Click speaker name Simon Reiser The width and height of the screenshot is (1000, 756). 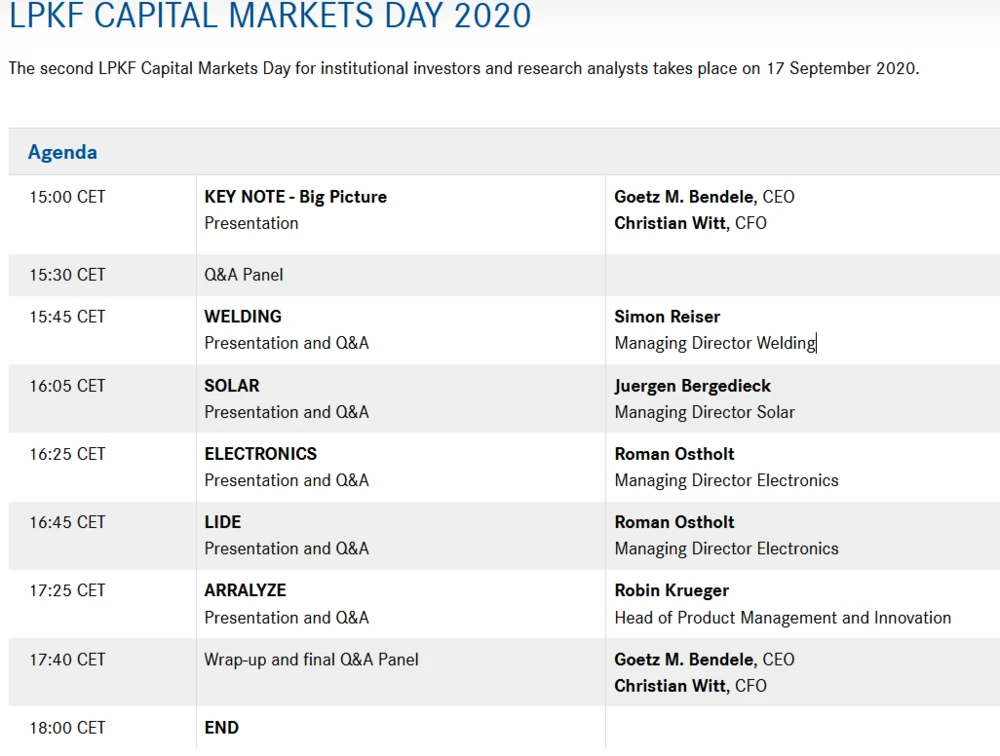(x=667, y=317)
